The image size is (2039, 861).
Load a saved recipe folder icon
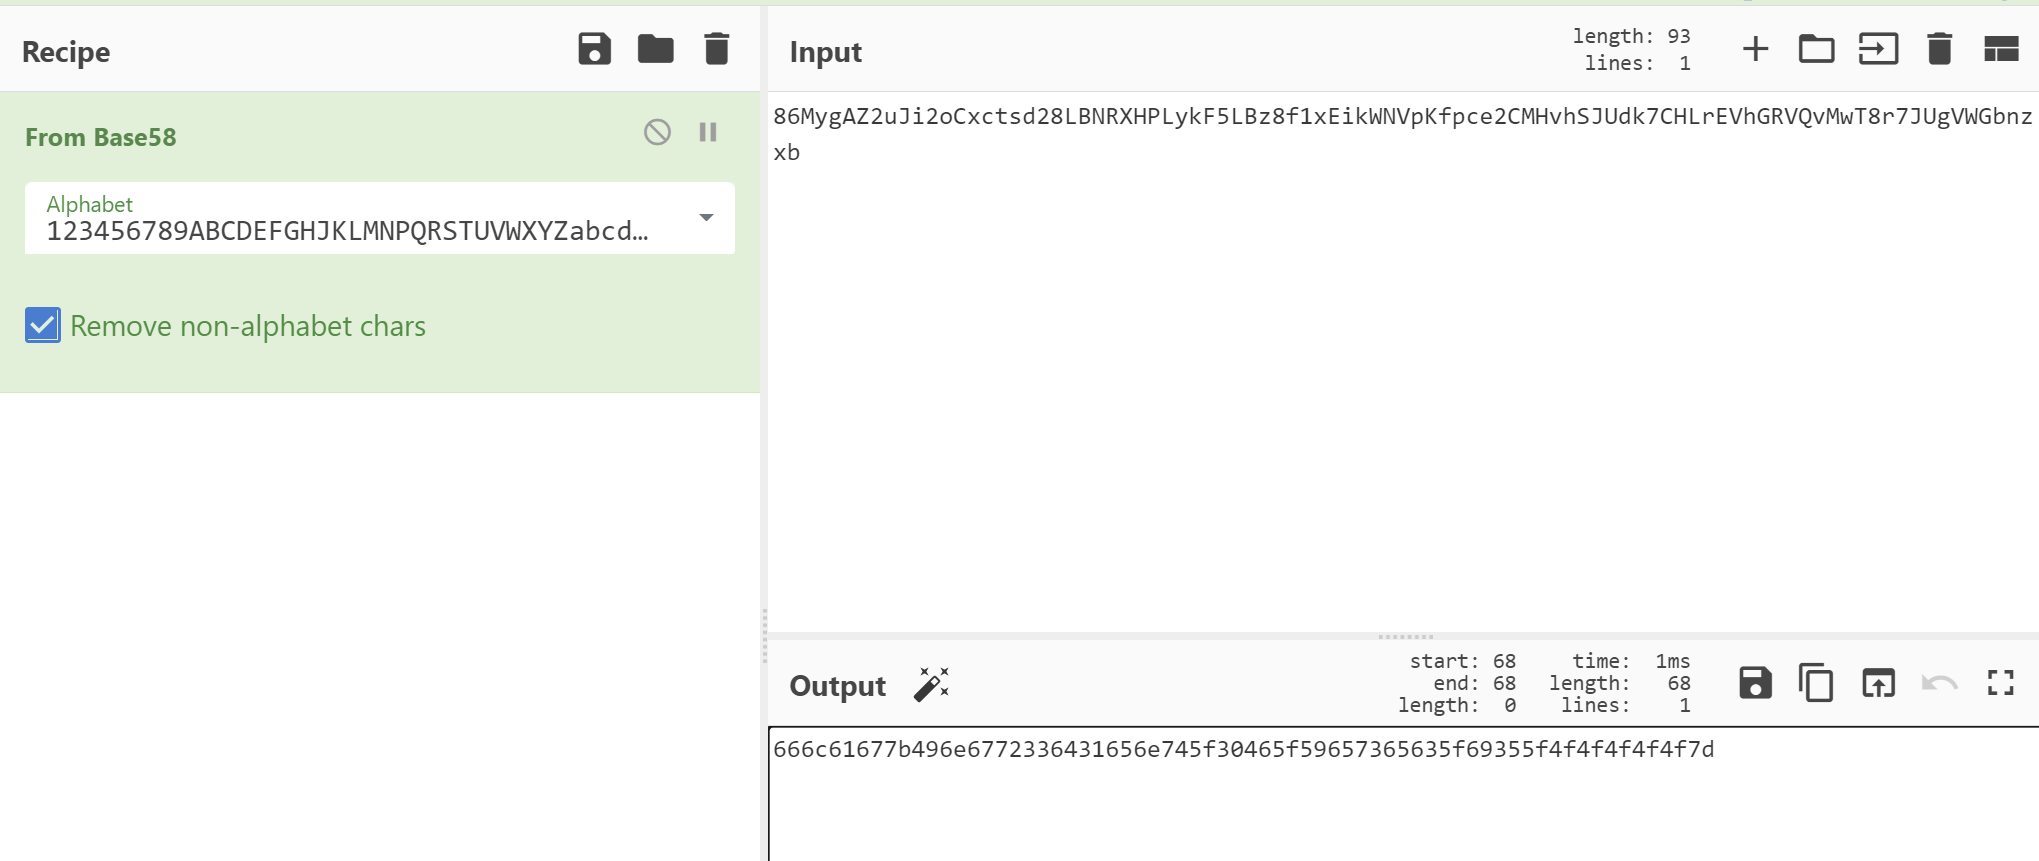pyautogui.click(x=656, y=49)
